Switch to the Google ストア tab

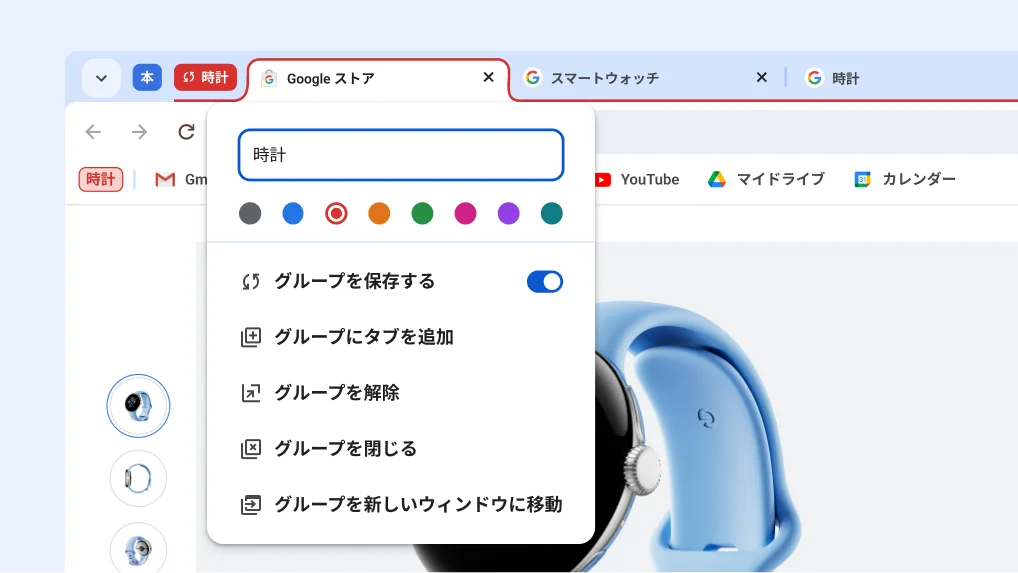click(x=378, y=80)
